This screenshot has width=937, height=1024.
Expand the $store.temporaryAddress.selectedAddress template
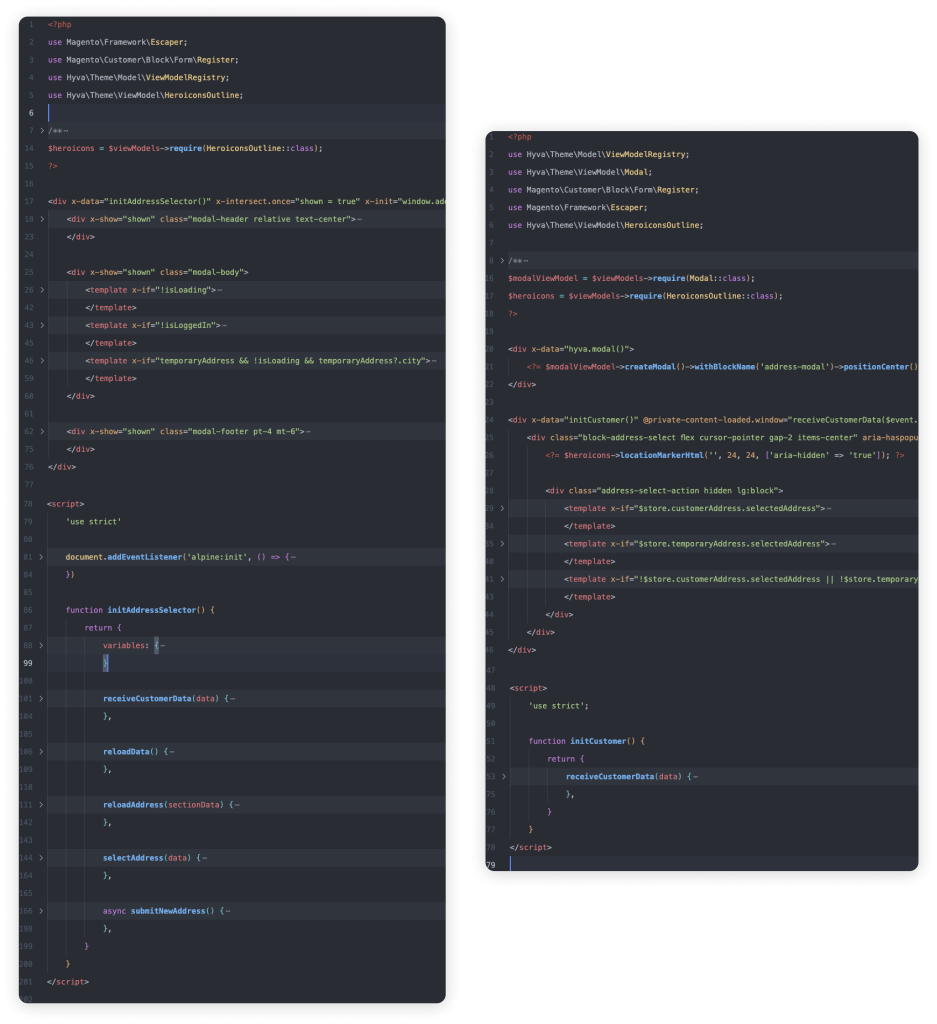tap(502, 543)
